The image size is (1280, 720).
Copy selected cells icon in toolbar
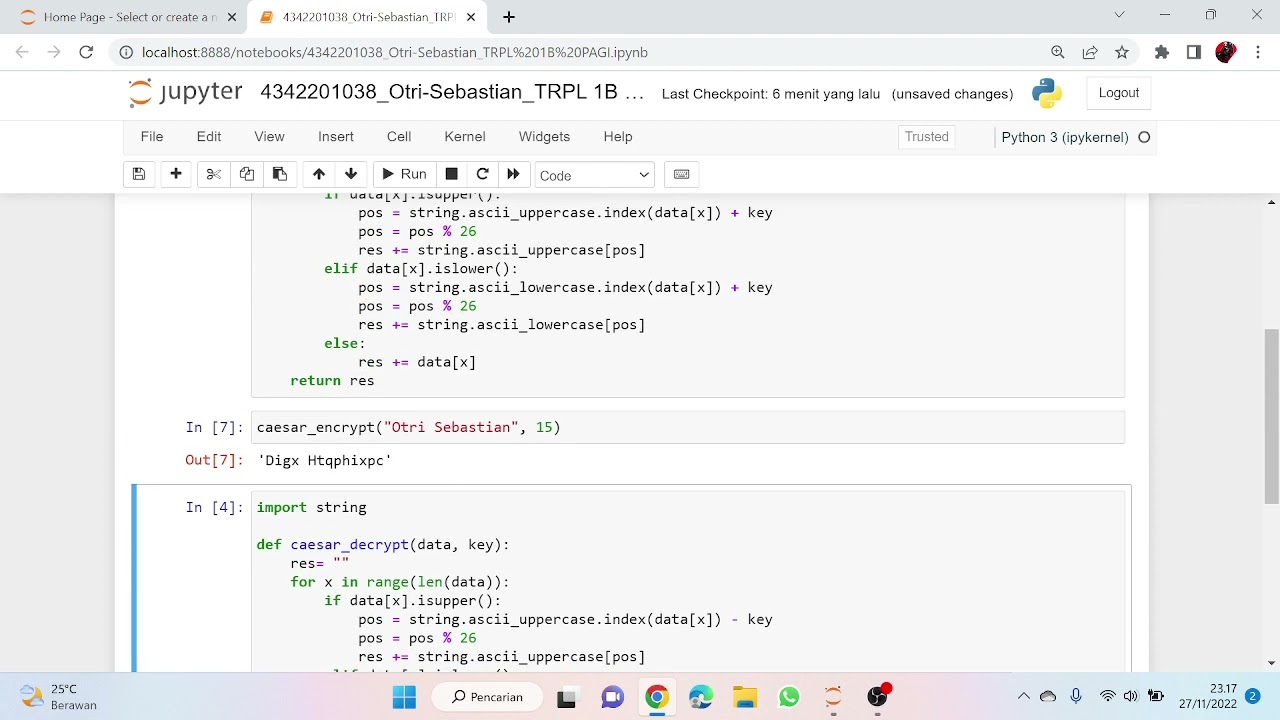[247, 174]
